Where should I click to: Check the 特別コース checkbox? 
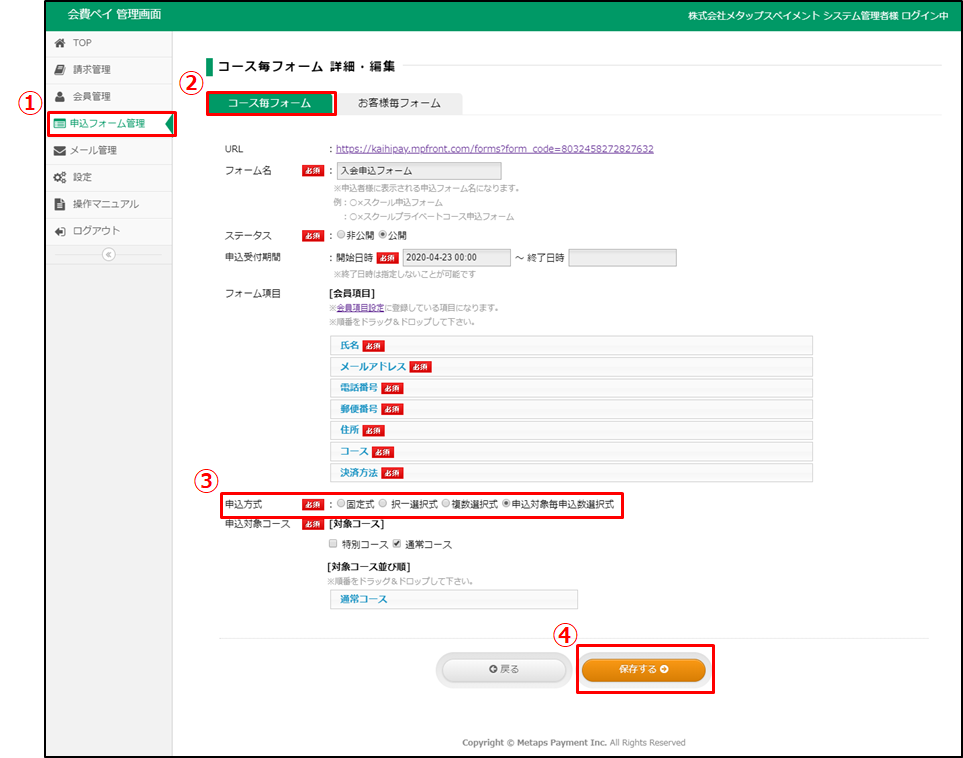coord(333,545)
